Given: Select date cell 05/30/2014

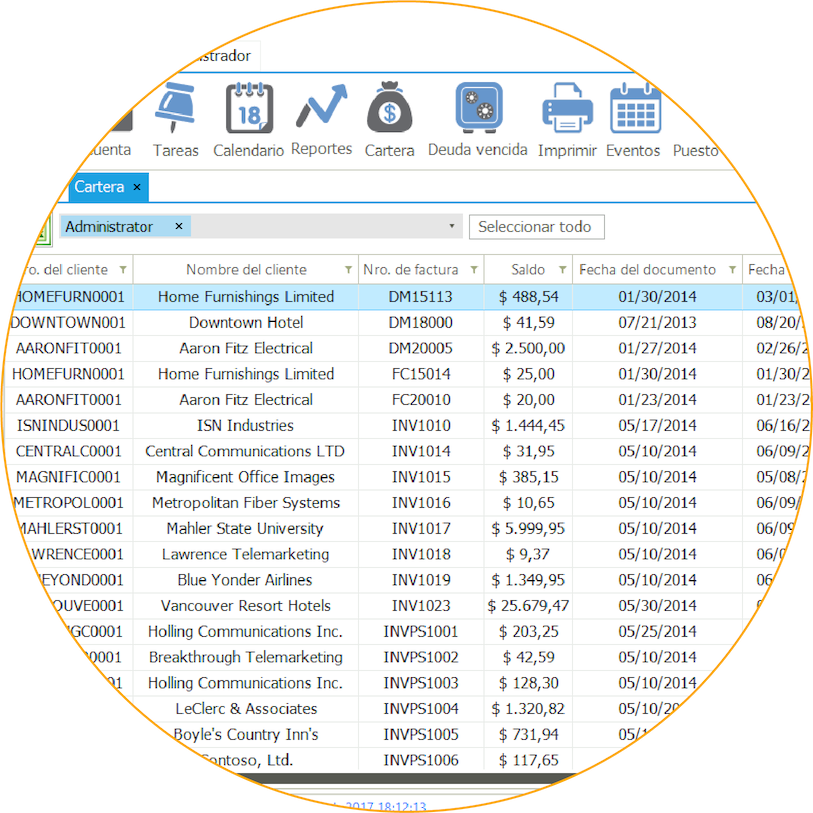Looking at the screenshot, I should [657, 606].
